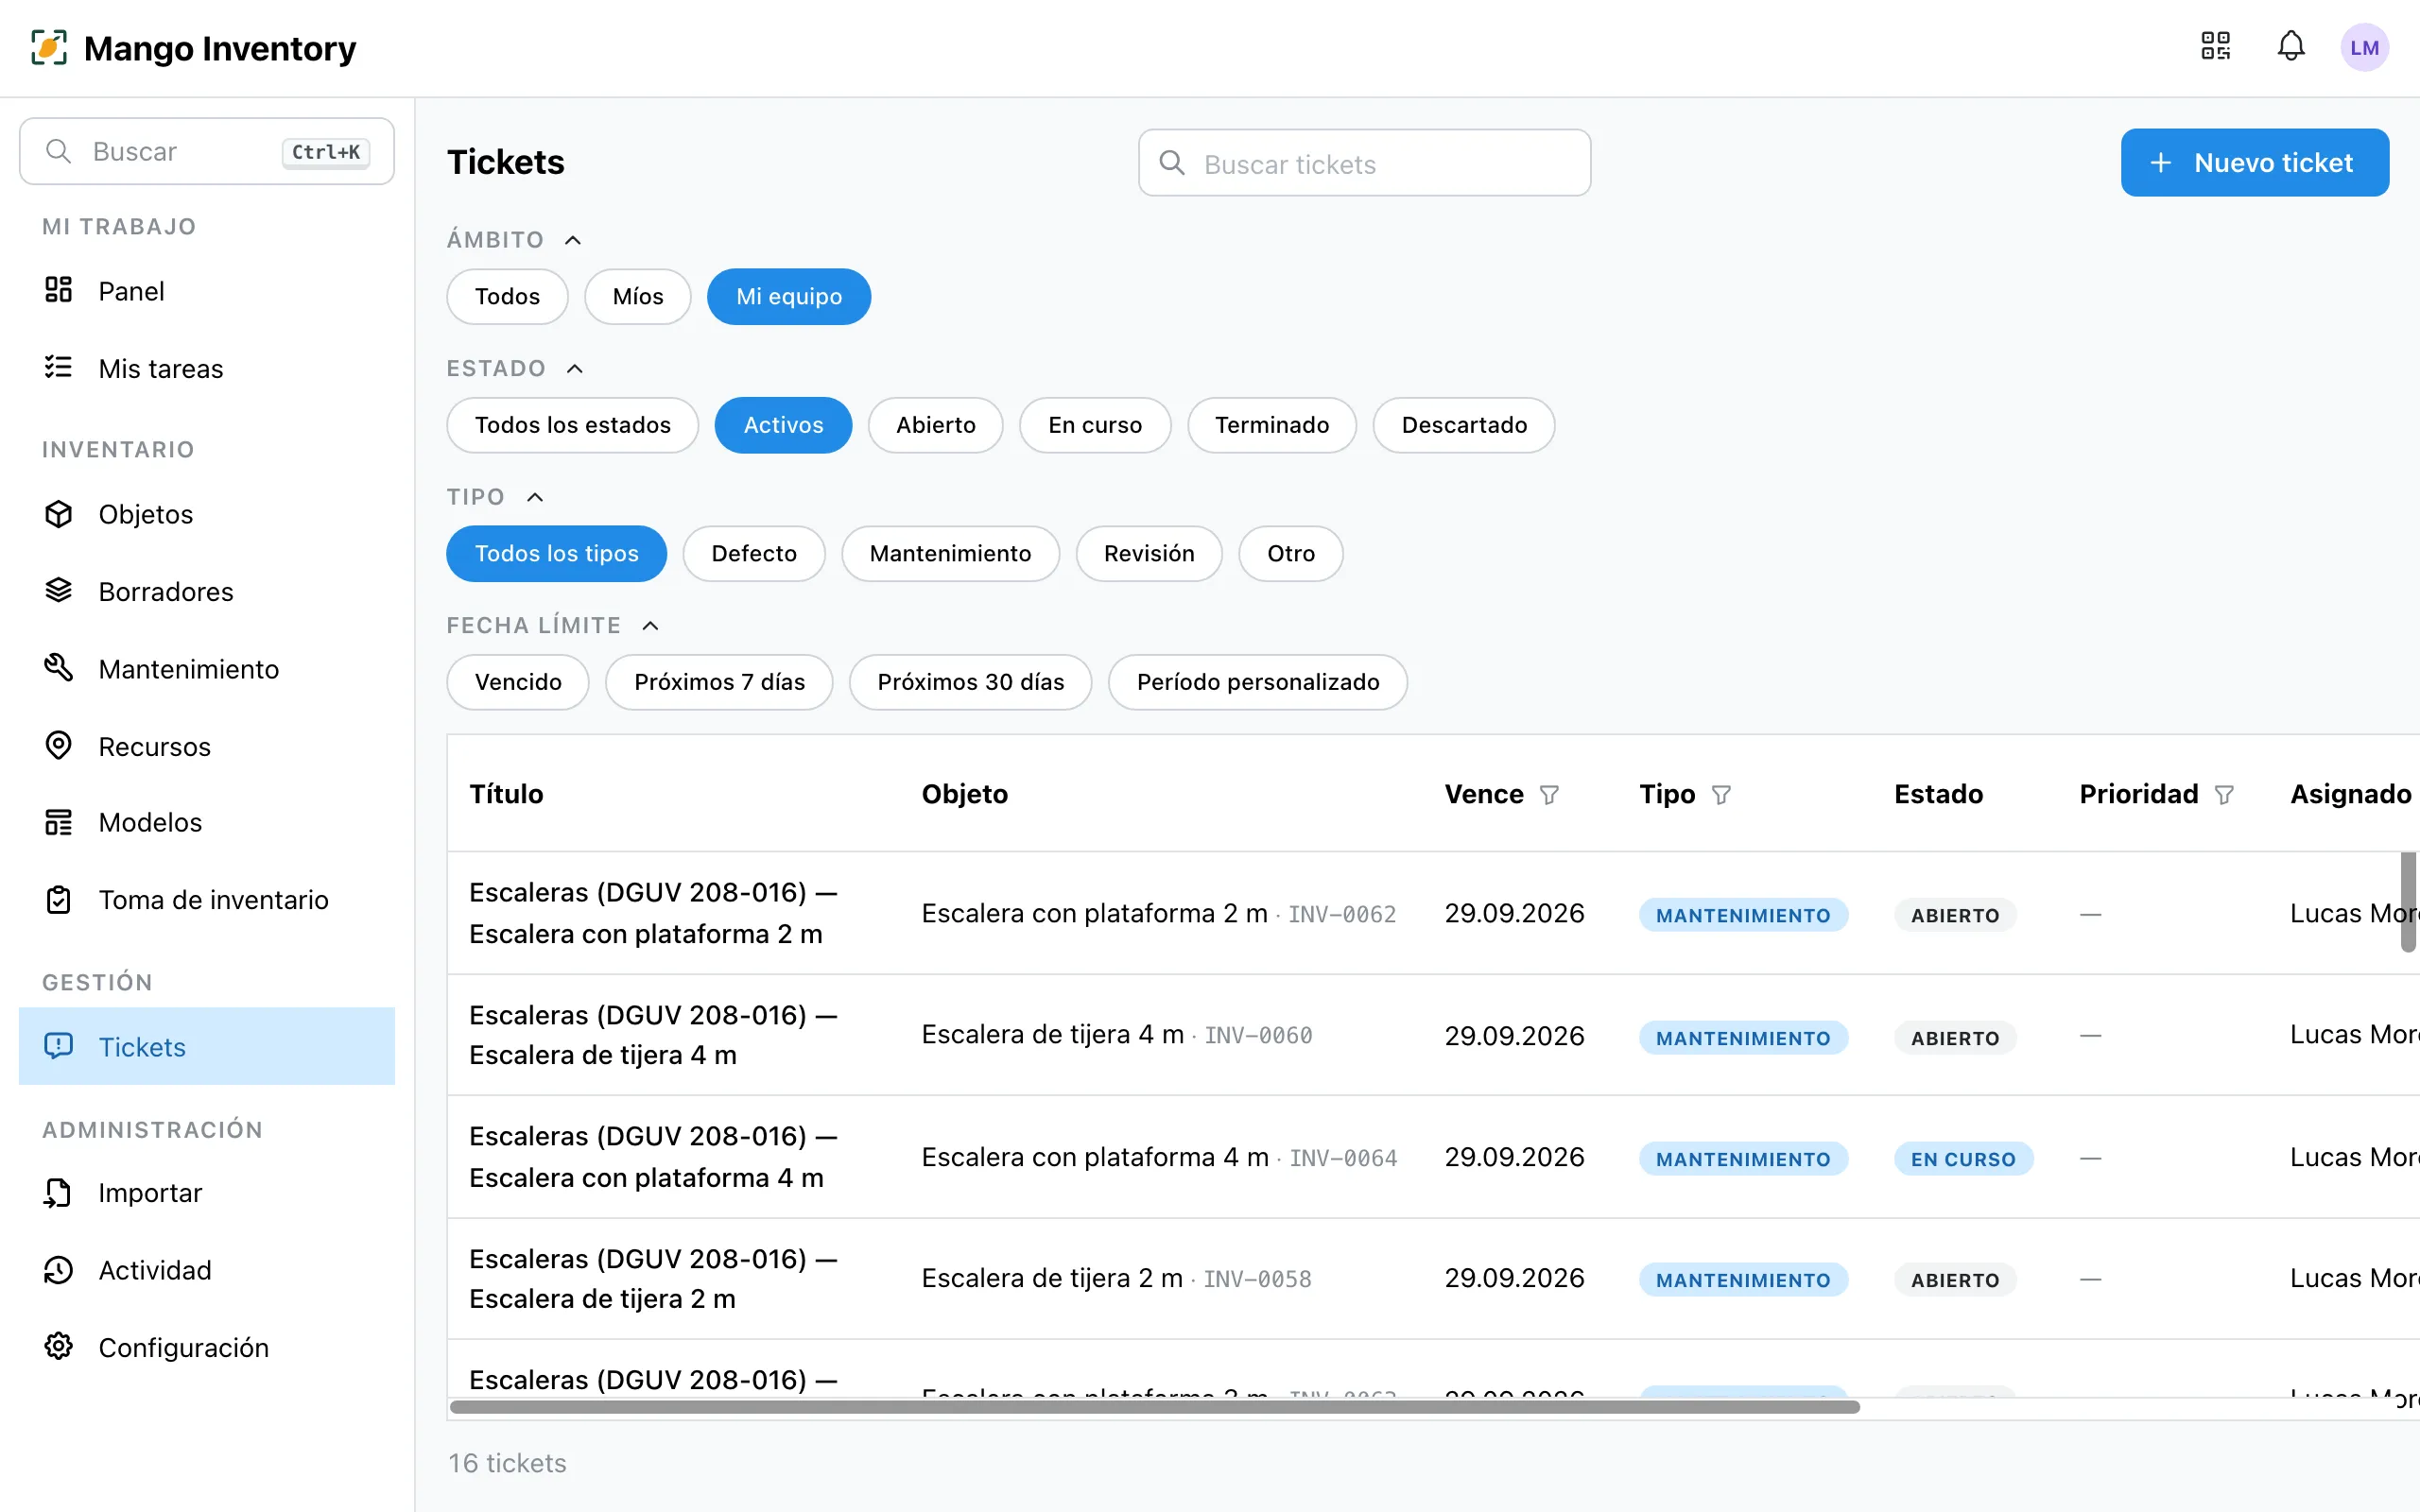Open the QR code scanner icon
This screenshot has width=2420, height=1512.
click(x=2215, y=47)
